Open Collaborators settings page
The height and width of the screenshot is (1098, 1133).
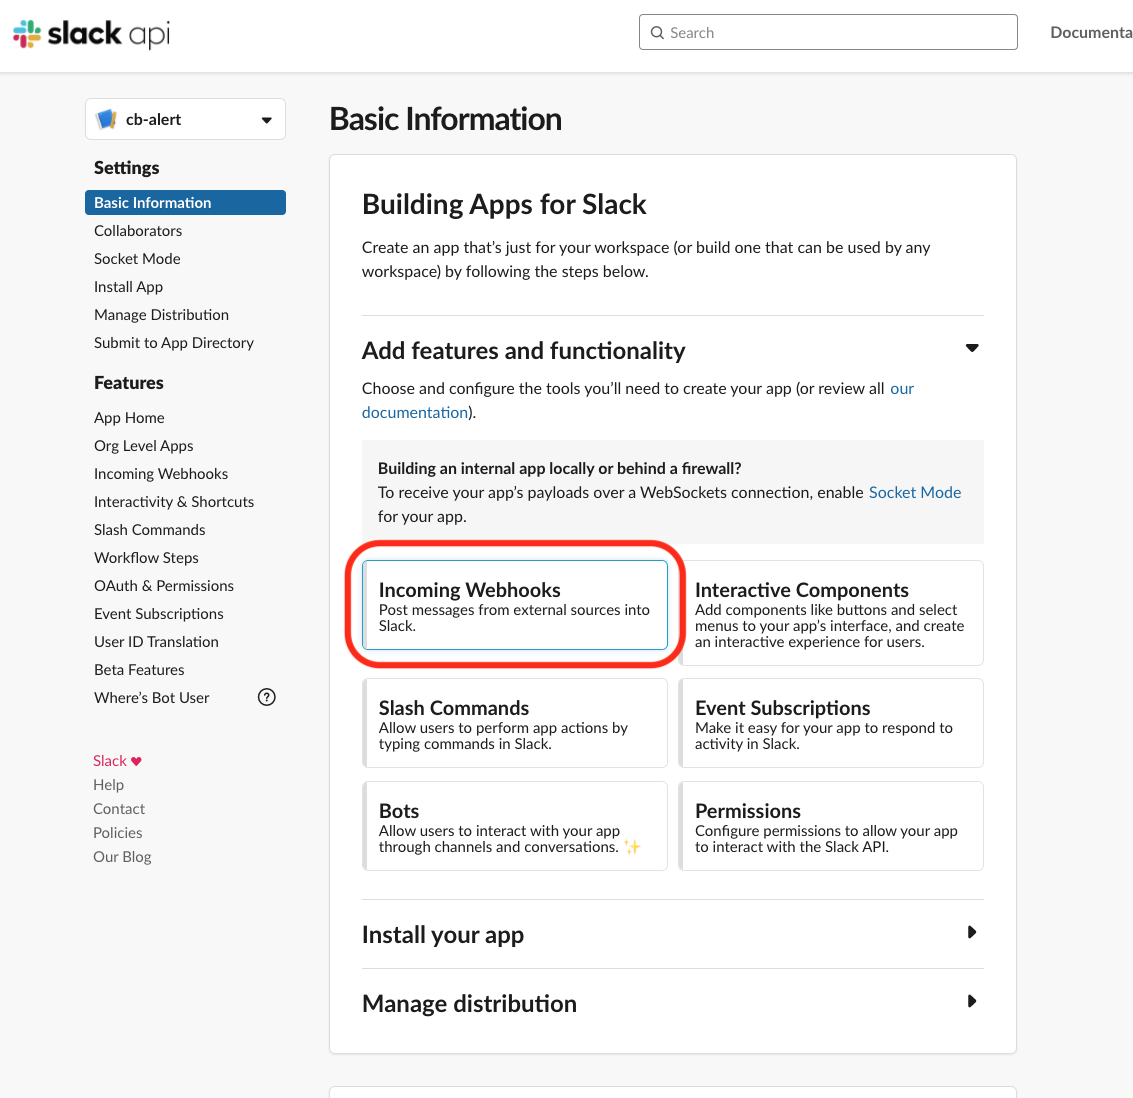click(138, 230)
